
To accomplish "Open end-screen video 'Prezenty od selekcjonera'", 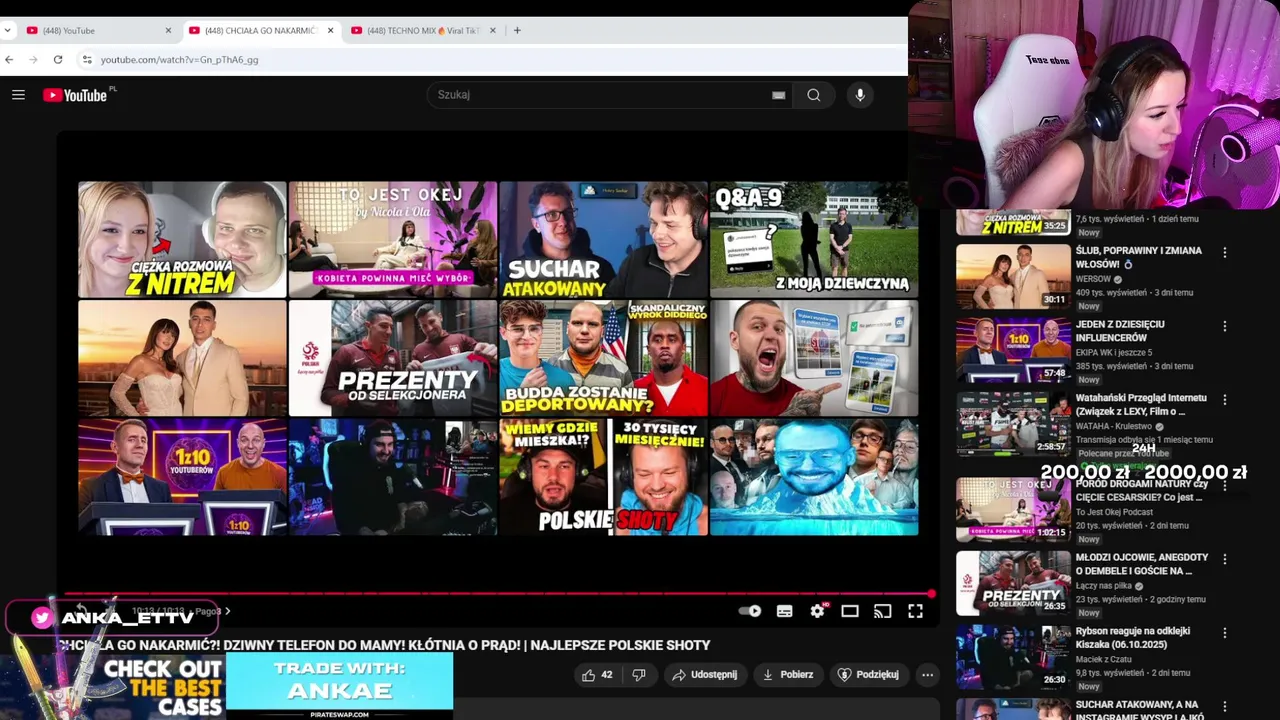I will 393,358.
